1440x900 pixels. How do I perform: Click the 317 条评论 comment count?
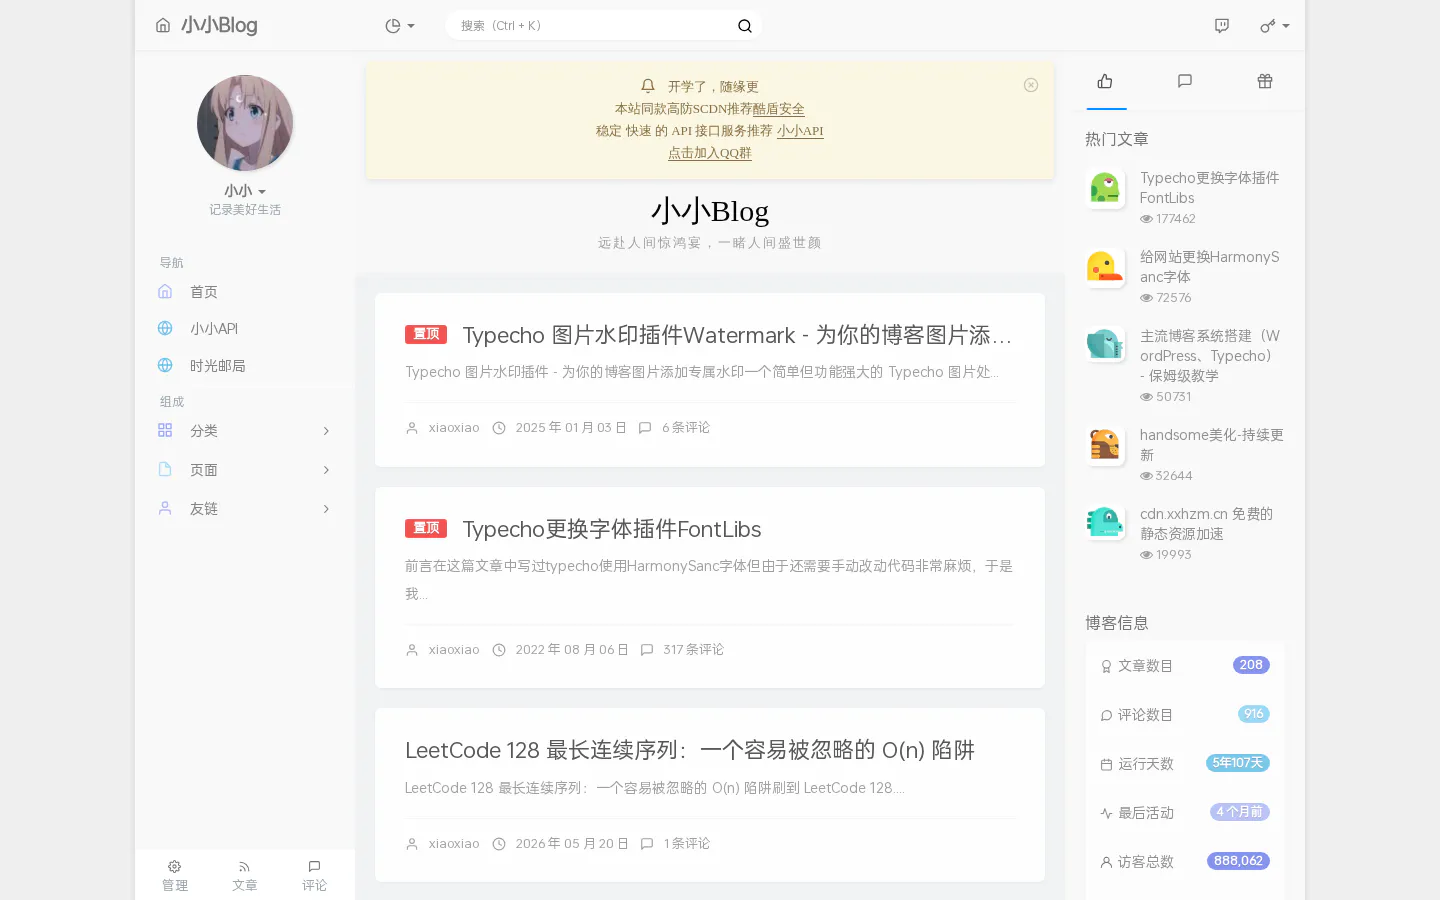693,650
